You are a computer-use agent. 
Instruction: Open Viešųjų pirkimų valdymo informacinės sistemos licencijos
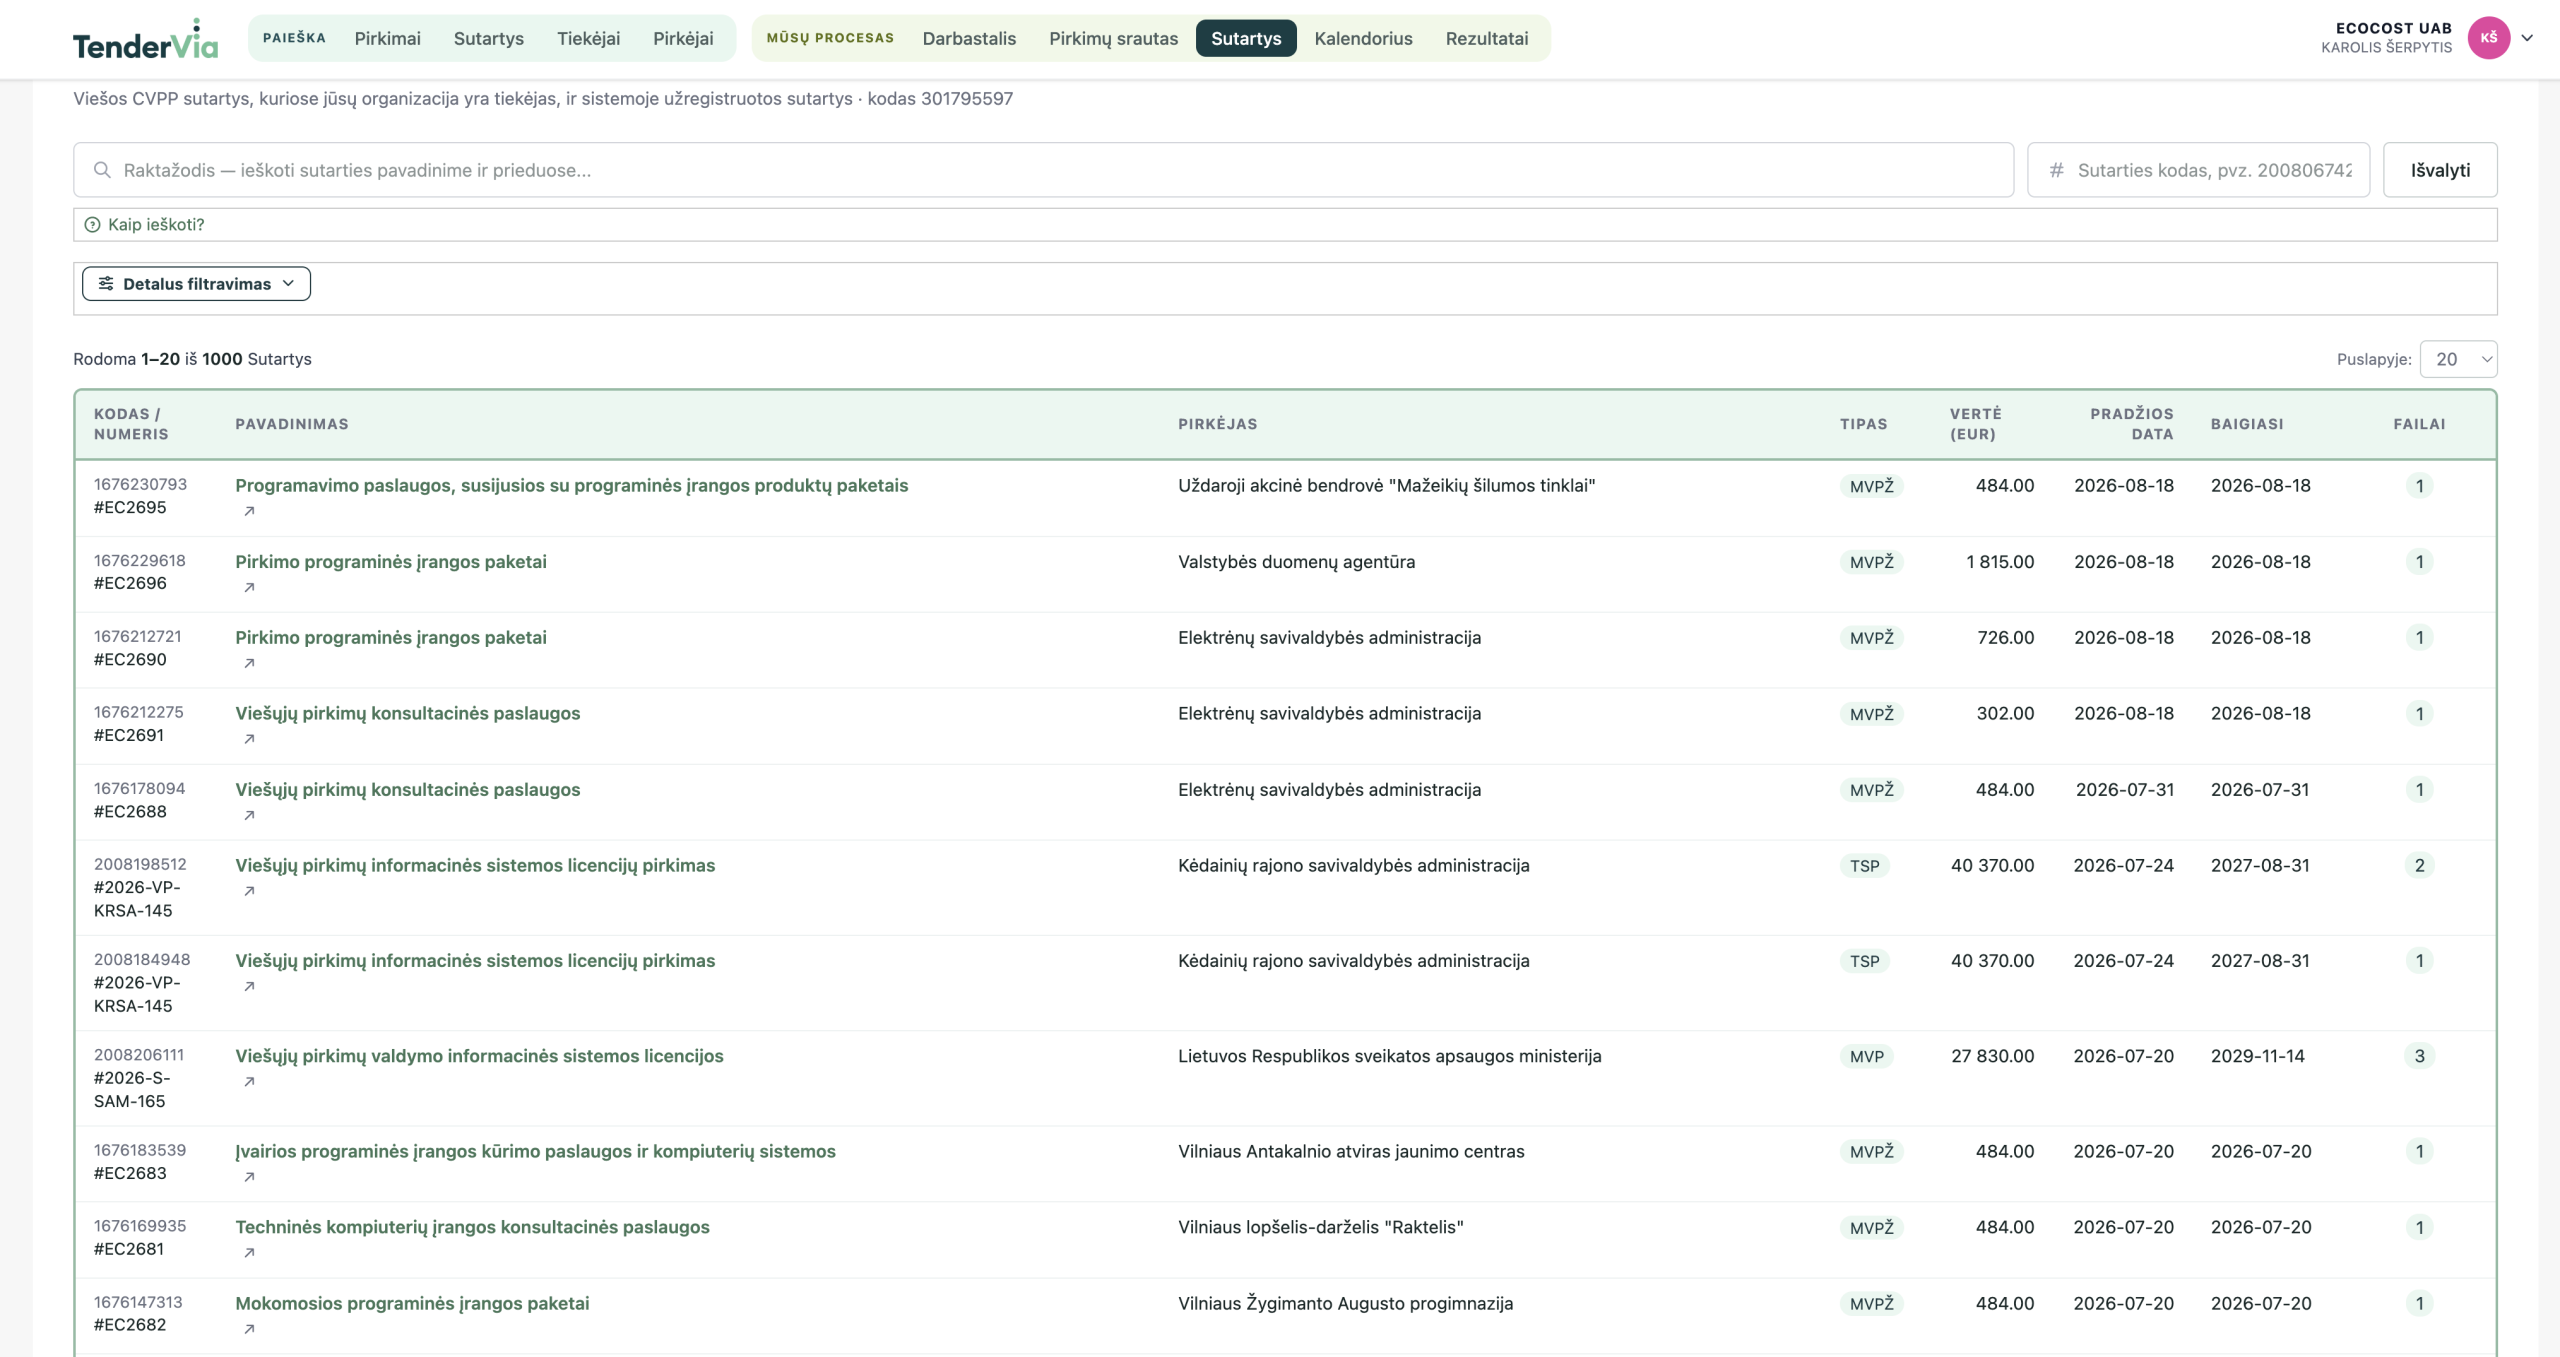pyautogui.click(x=479, y=1056)
